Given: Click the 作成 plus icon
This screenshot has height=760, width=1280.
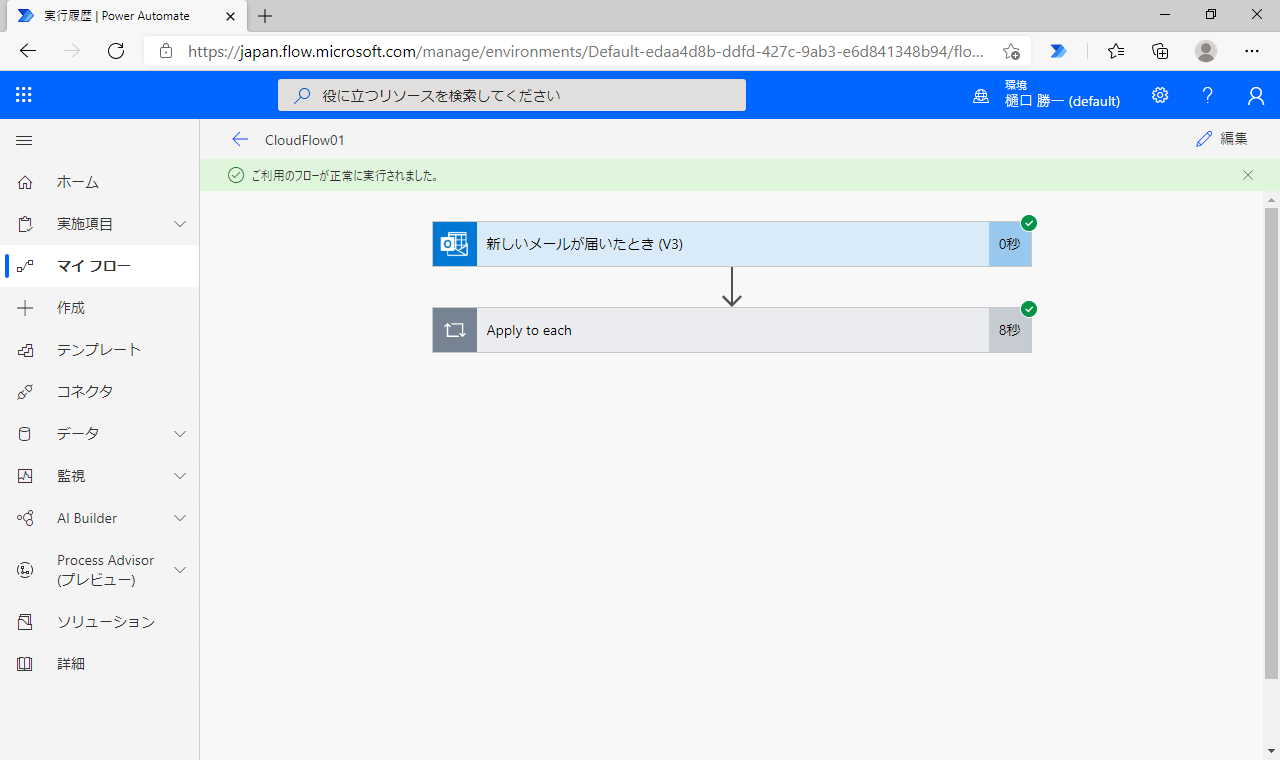Looking at the screenshot, I should (x=25, y=308).
